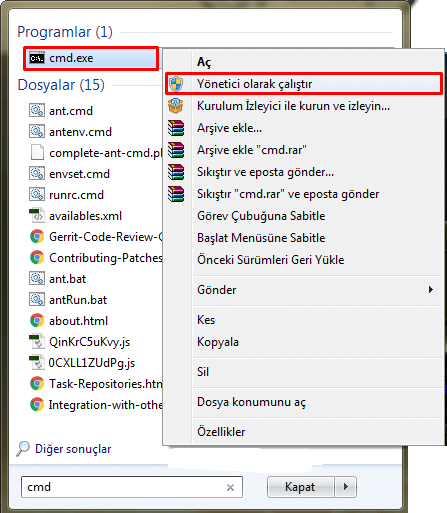Open the Gerrit-Code-Review result name

tap(106, 237)
